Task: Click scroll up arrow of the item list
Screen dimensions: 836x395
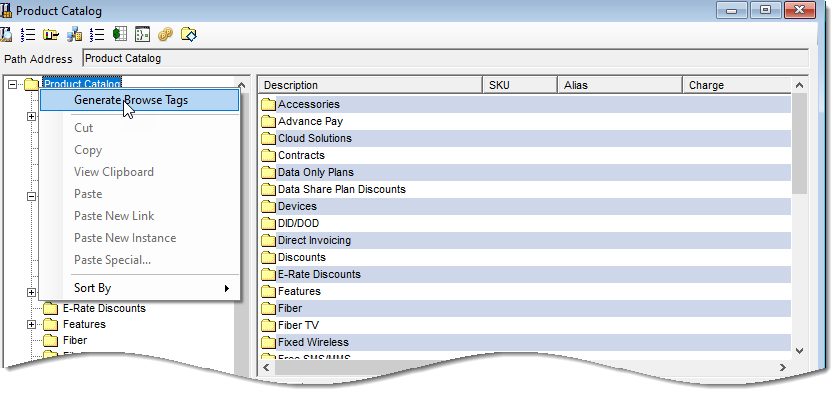Action: pyautogui.click(x=799, y=85)
